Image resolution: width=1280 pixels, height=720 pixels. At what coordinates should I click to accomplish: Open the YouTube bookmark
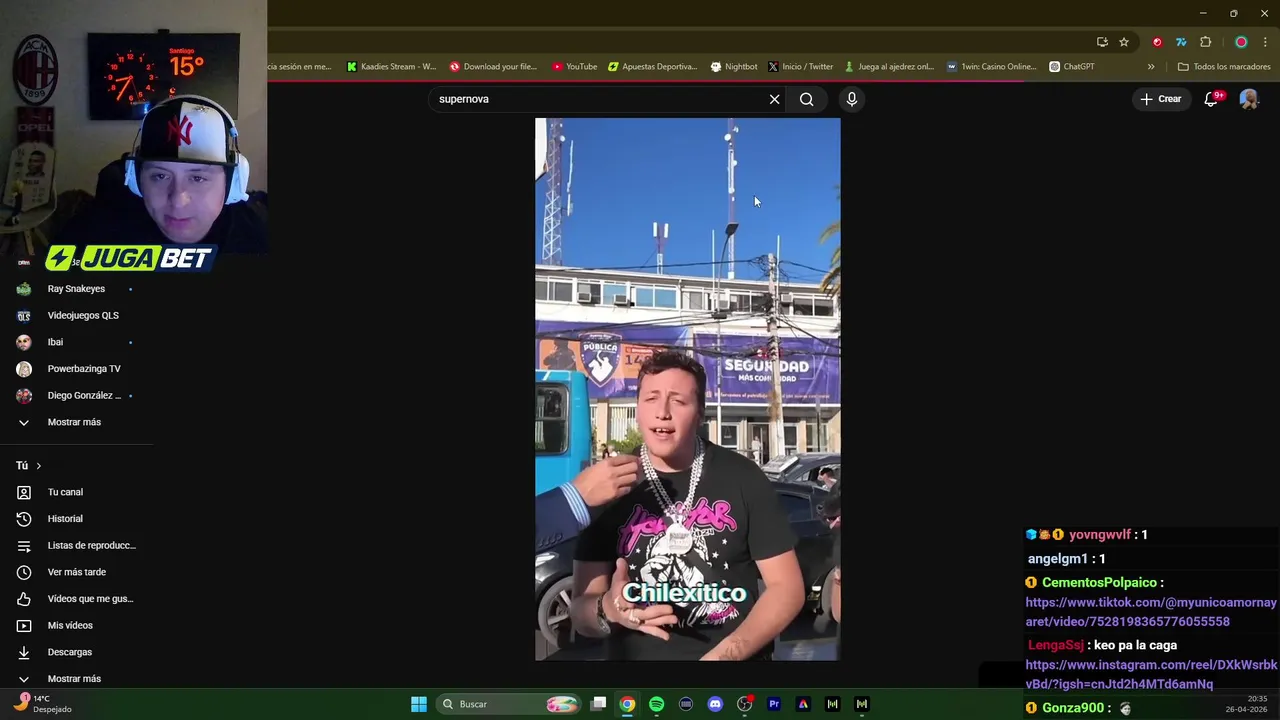point(574,67)
